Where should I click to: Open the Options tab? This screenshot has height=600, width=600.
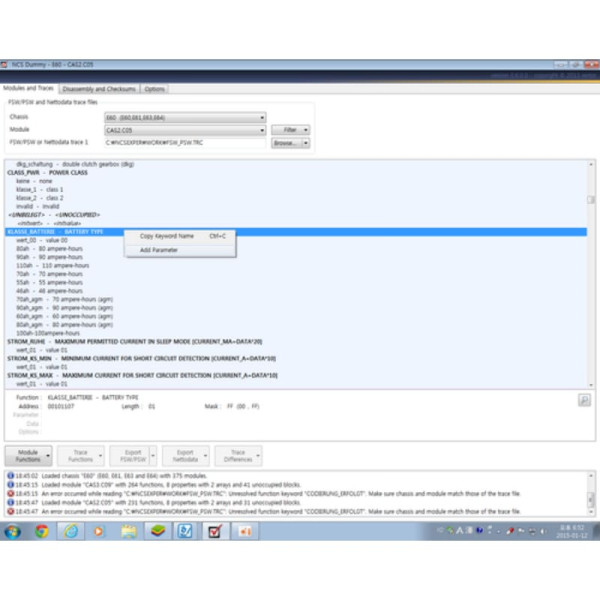[x=155, y=88]
